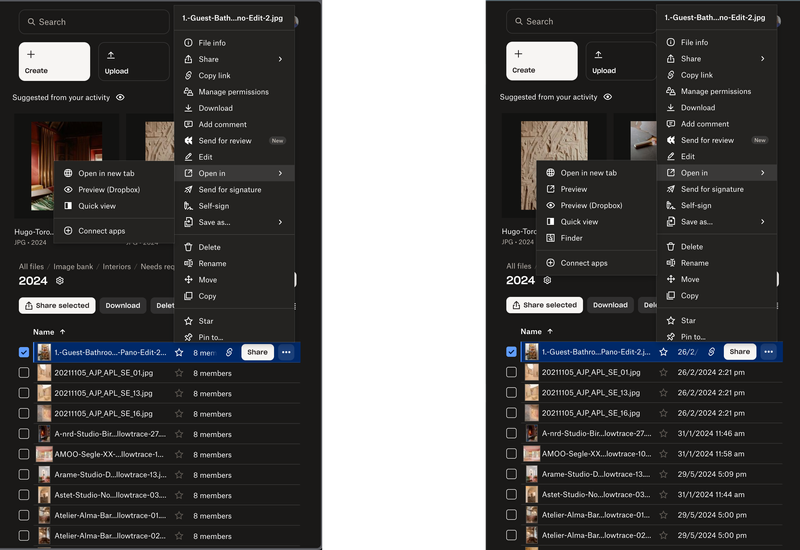Image resolution: width=800 pixels, height=550 pixels.
Task: Tick the A-nrd-Studio-Bir file checkbox, right screenshot
Action: [x=511, y=434]
